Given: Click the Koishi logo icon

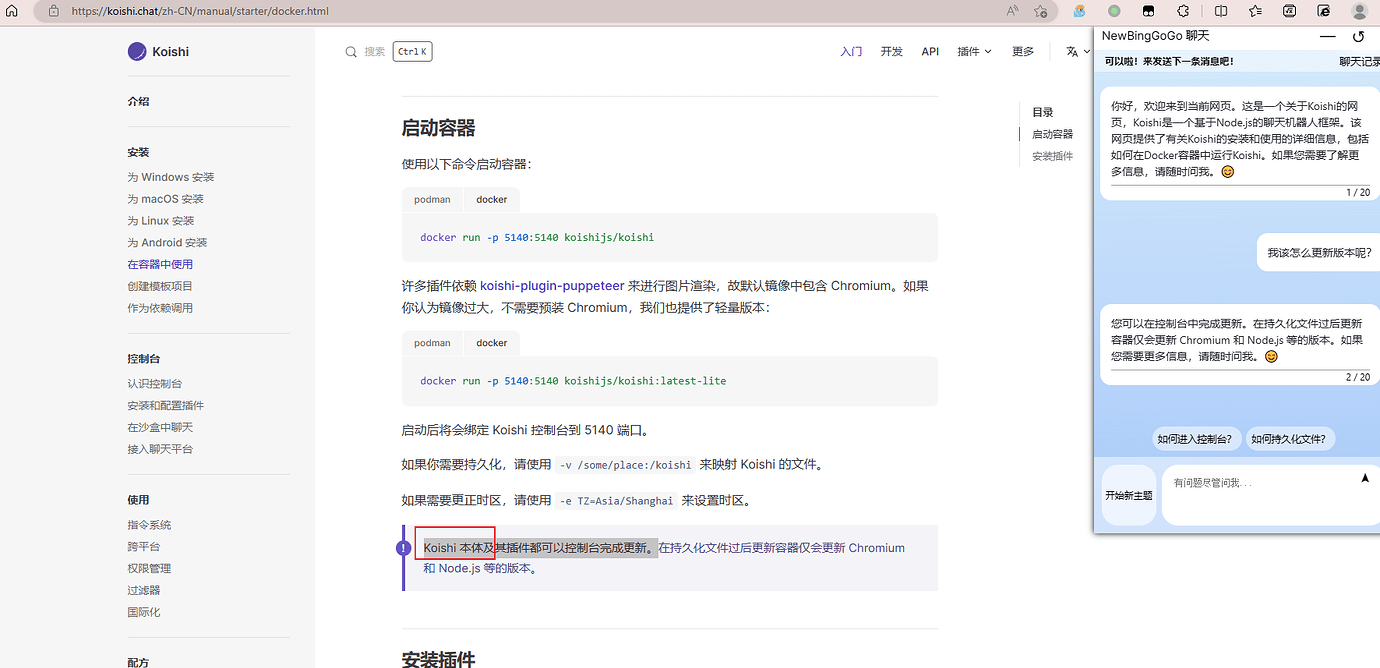Looking at the screenshot, I should pyautogui.click(x=137, y=51).
